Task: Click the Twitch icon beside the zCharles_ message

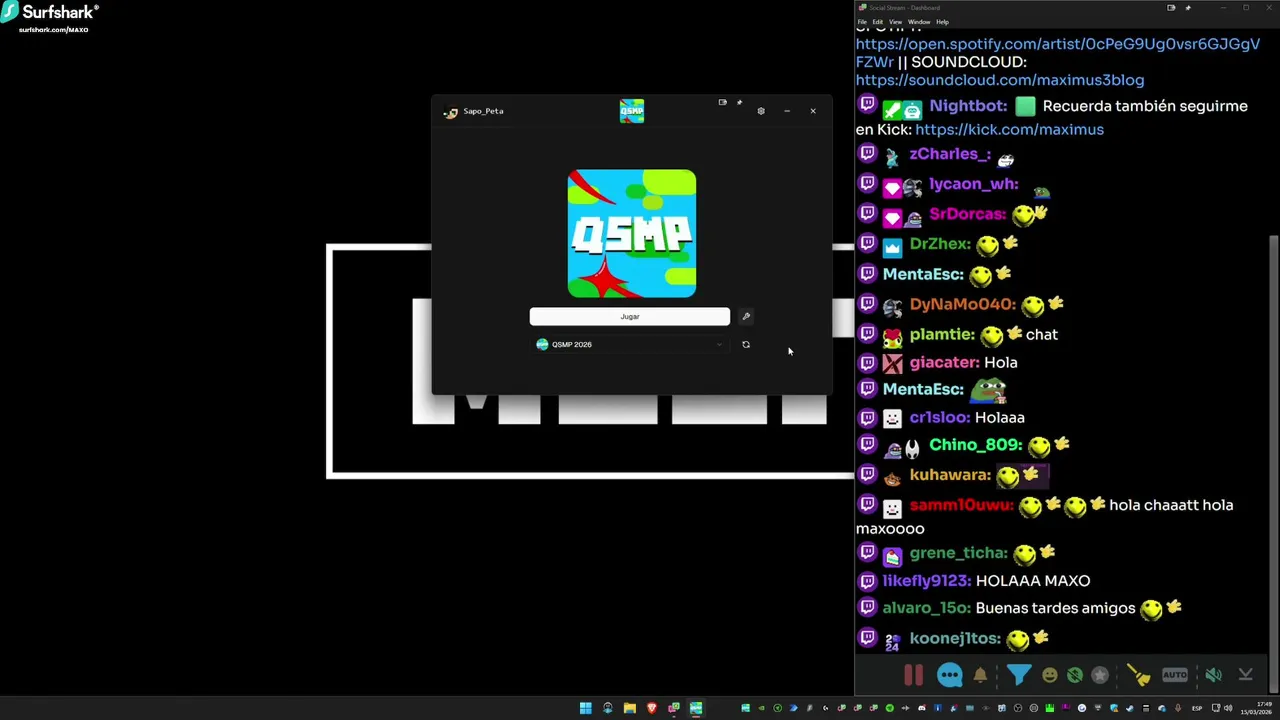Action: coord(867,154)
